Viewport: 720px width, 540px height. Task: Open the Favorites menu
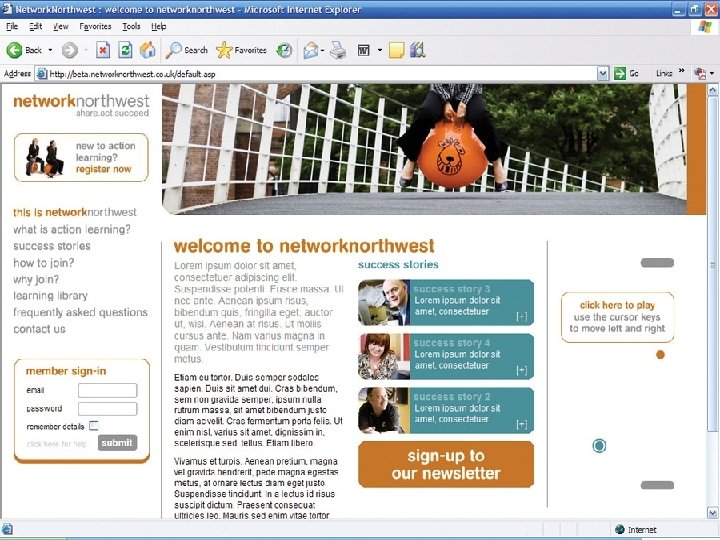coord(95,27)
